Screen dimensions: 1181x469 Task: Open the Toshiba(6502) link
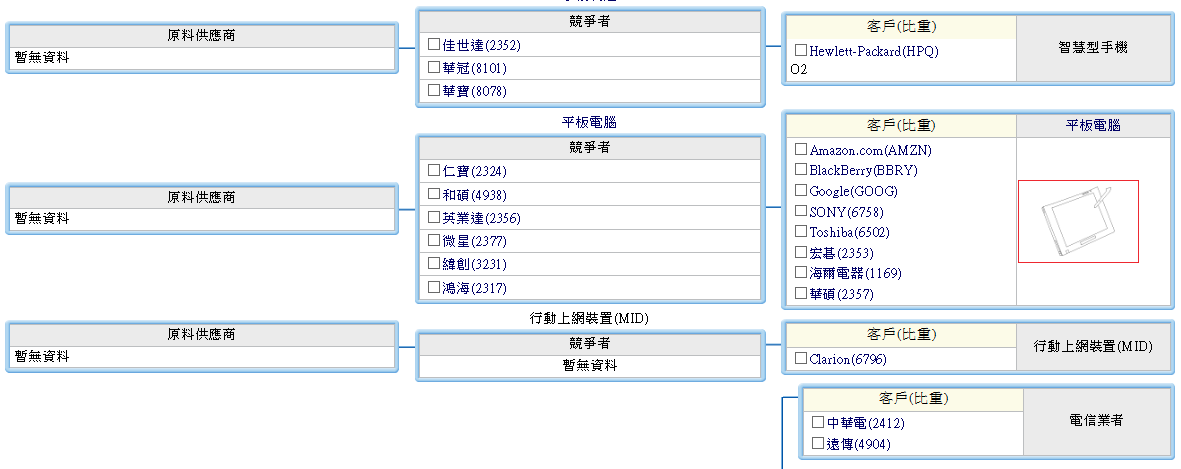click(x=849, y=232)
